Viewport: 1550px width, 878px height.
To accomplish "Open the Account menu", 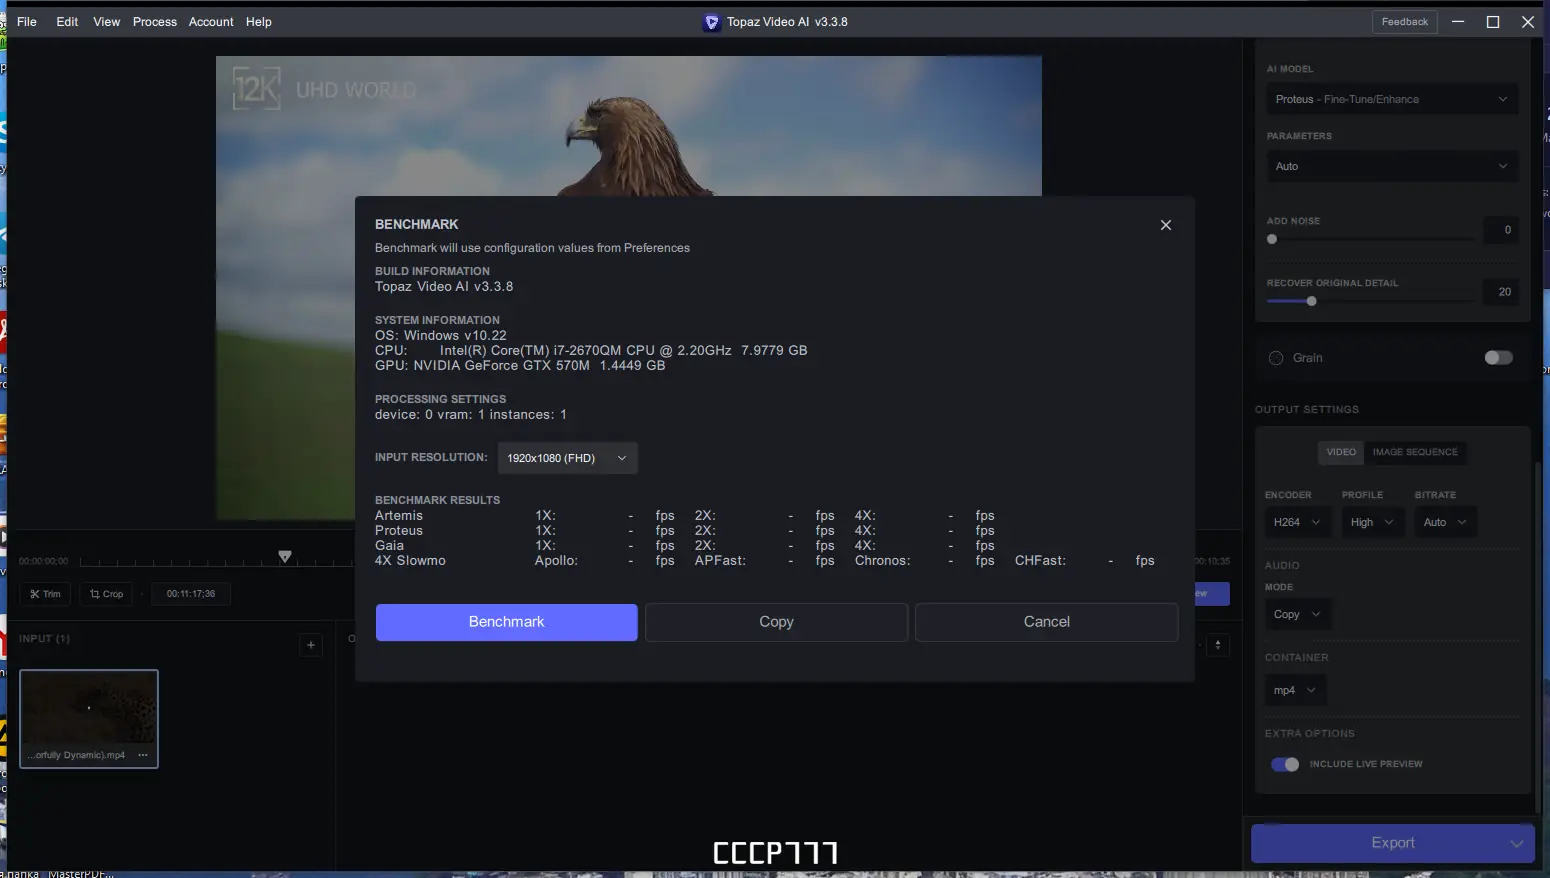I will [x=211, y=22].
